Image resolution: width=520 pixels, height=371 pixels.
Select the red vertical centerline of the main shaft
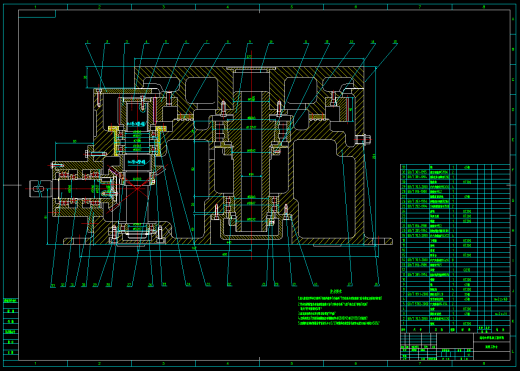pyautogui.click(x=251, y=155)
